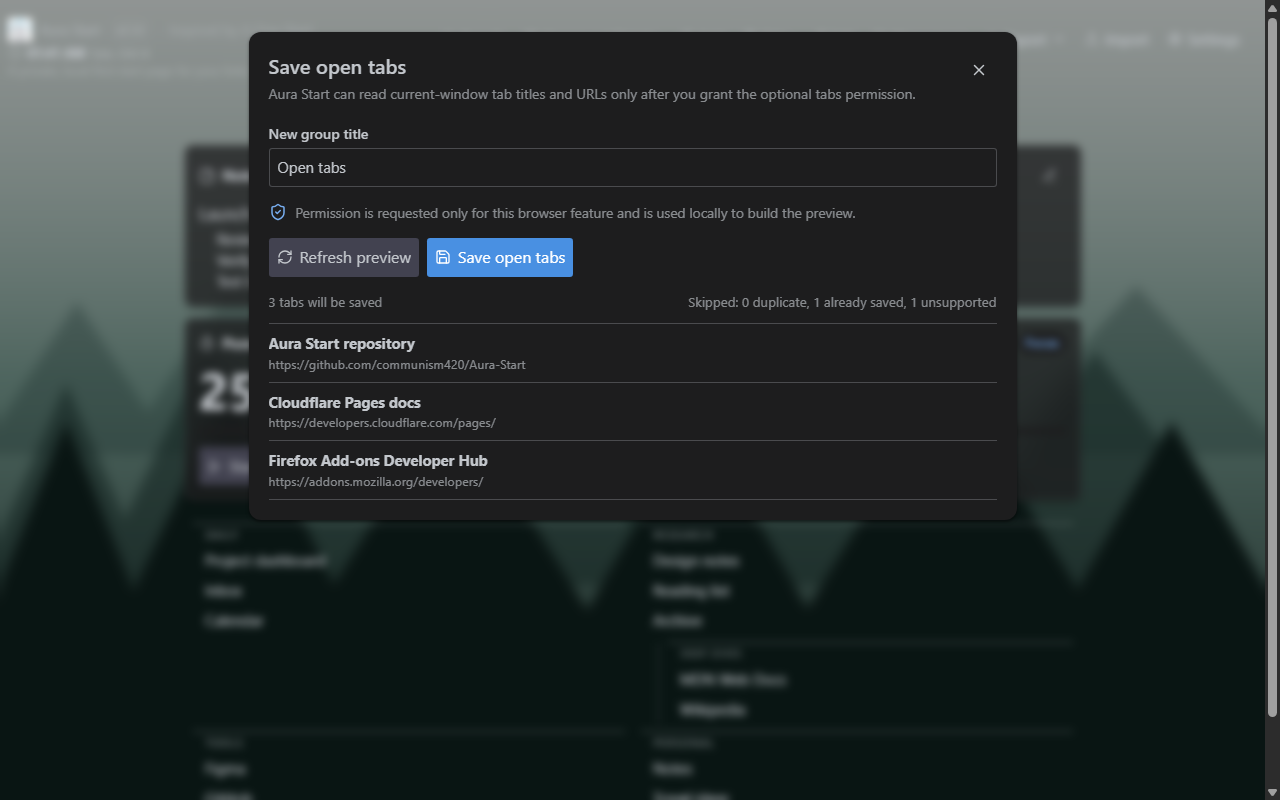Click the addons.mozilla.org developers URL

point(376,482)
